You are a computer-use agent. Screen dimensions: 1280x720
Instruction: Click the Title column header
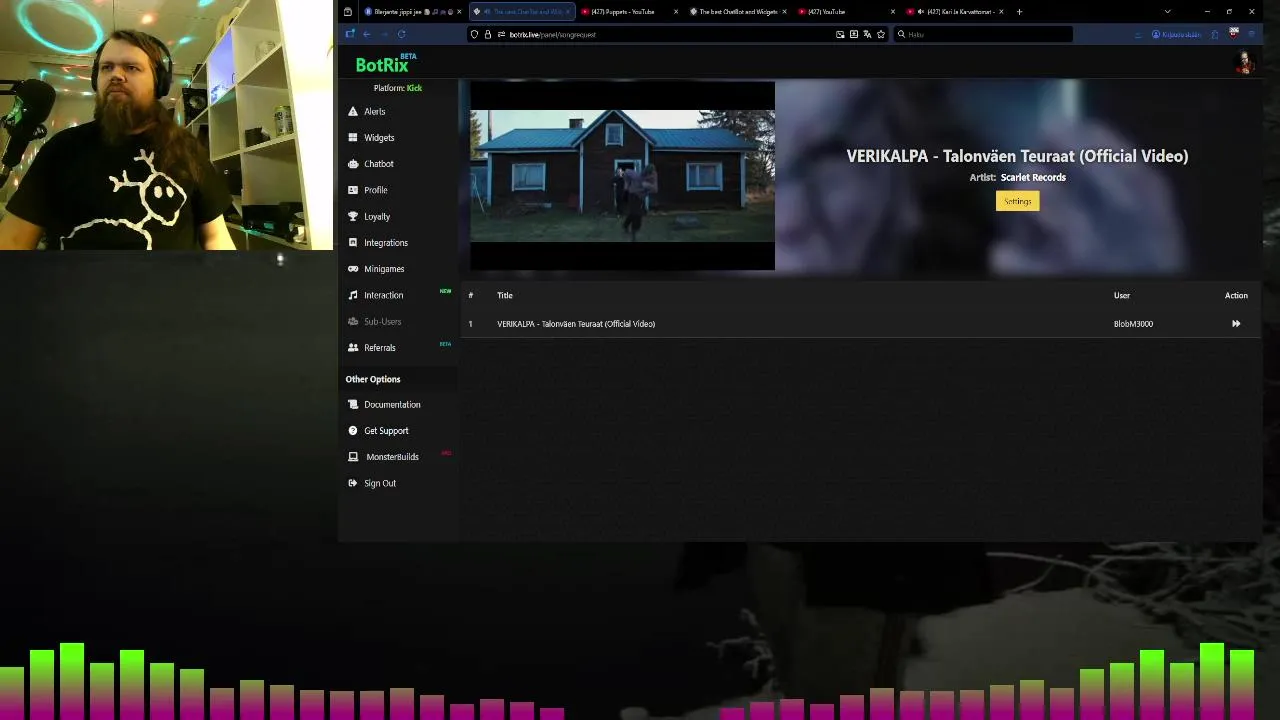(x=505, y=295)
